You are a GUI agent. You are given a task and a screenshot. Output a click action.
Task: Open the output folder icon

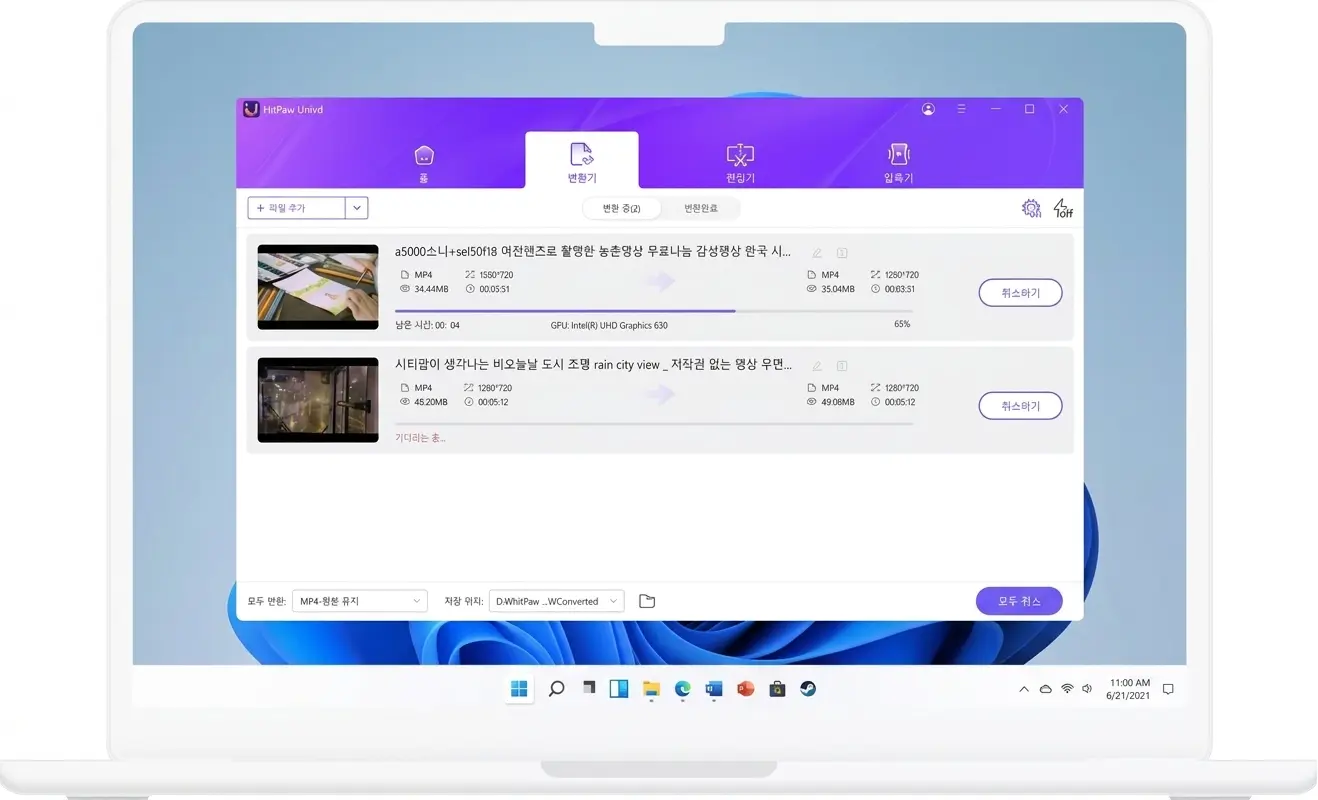[x=647, y=601]
